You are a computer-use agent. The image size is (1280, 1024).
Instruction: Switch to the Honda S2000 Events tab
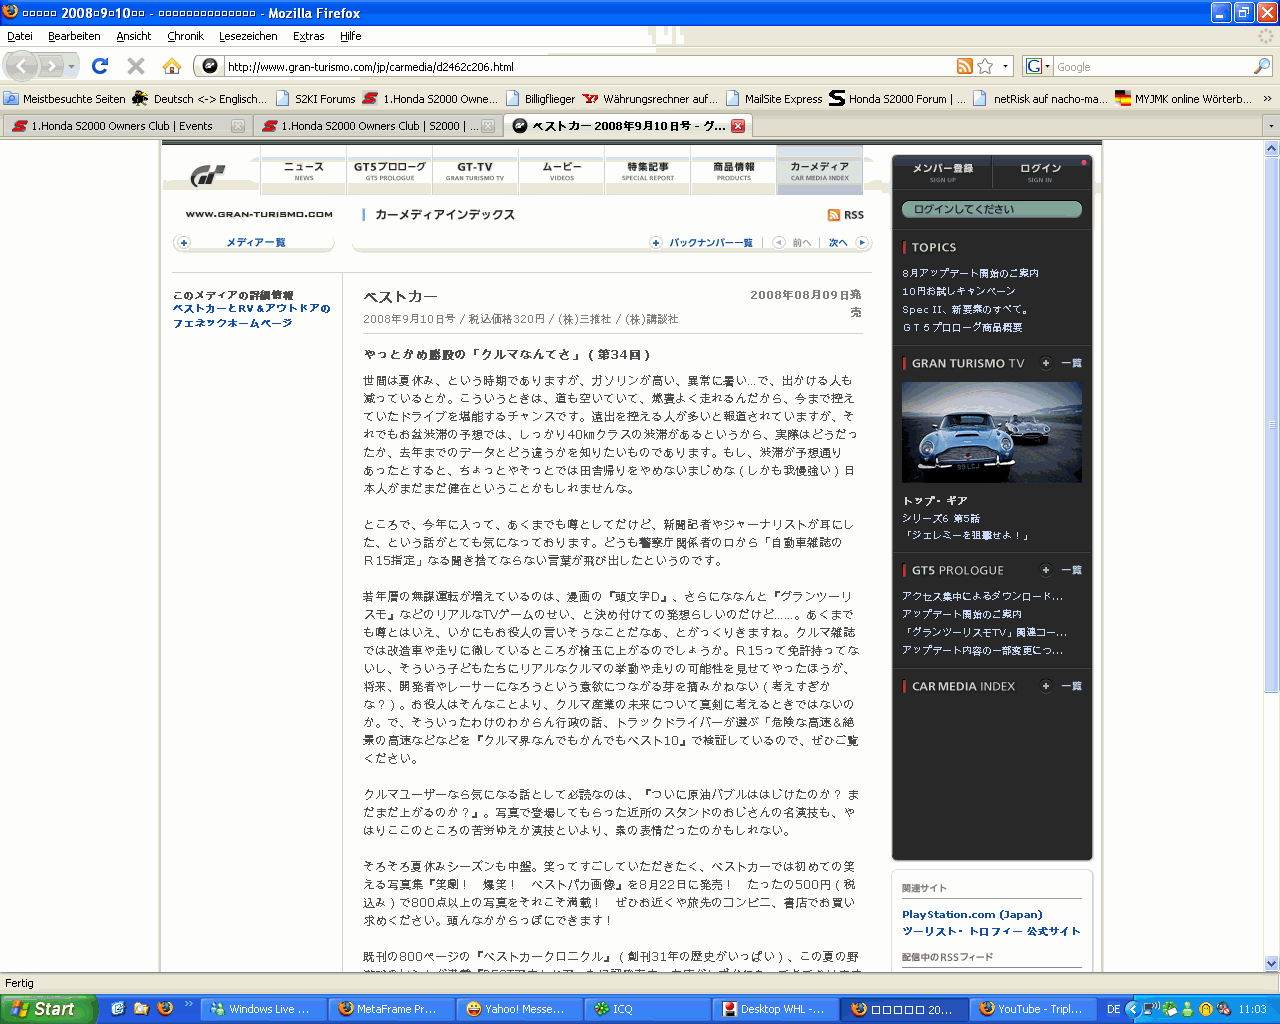click(120, 126)
